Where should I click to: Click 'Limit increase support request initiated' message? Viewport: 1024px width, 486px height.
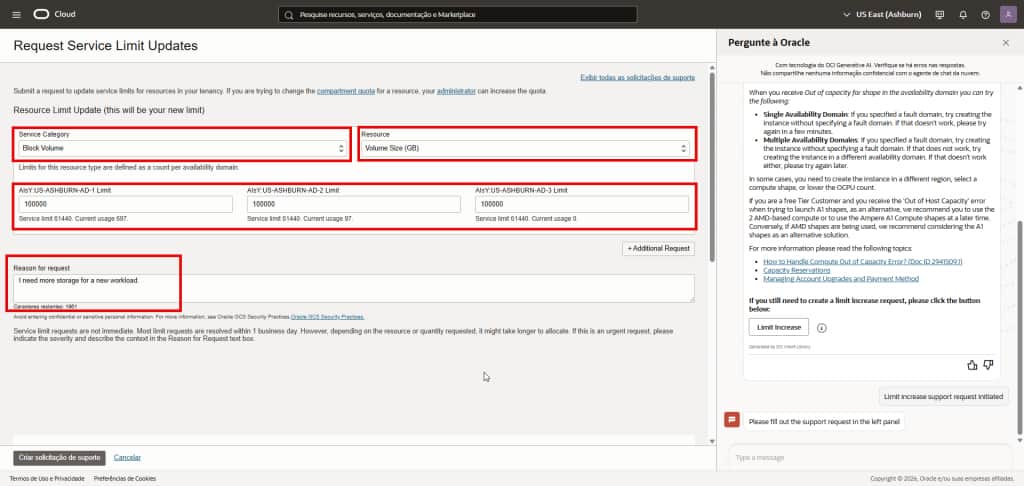(943, 397)
